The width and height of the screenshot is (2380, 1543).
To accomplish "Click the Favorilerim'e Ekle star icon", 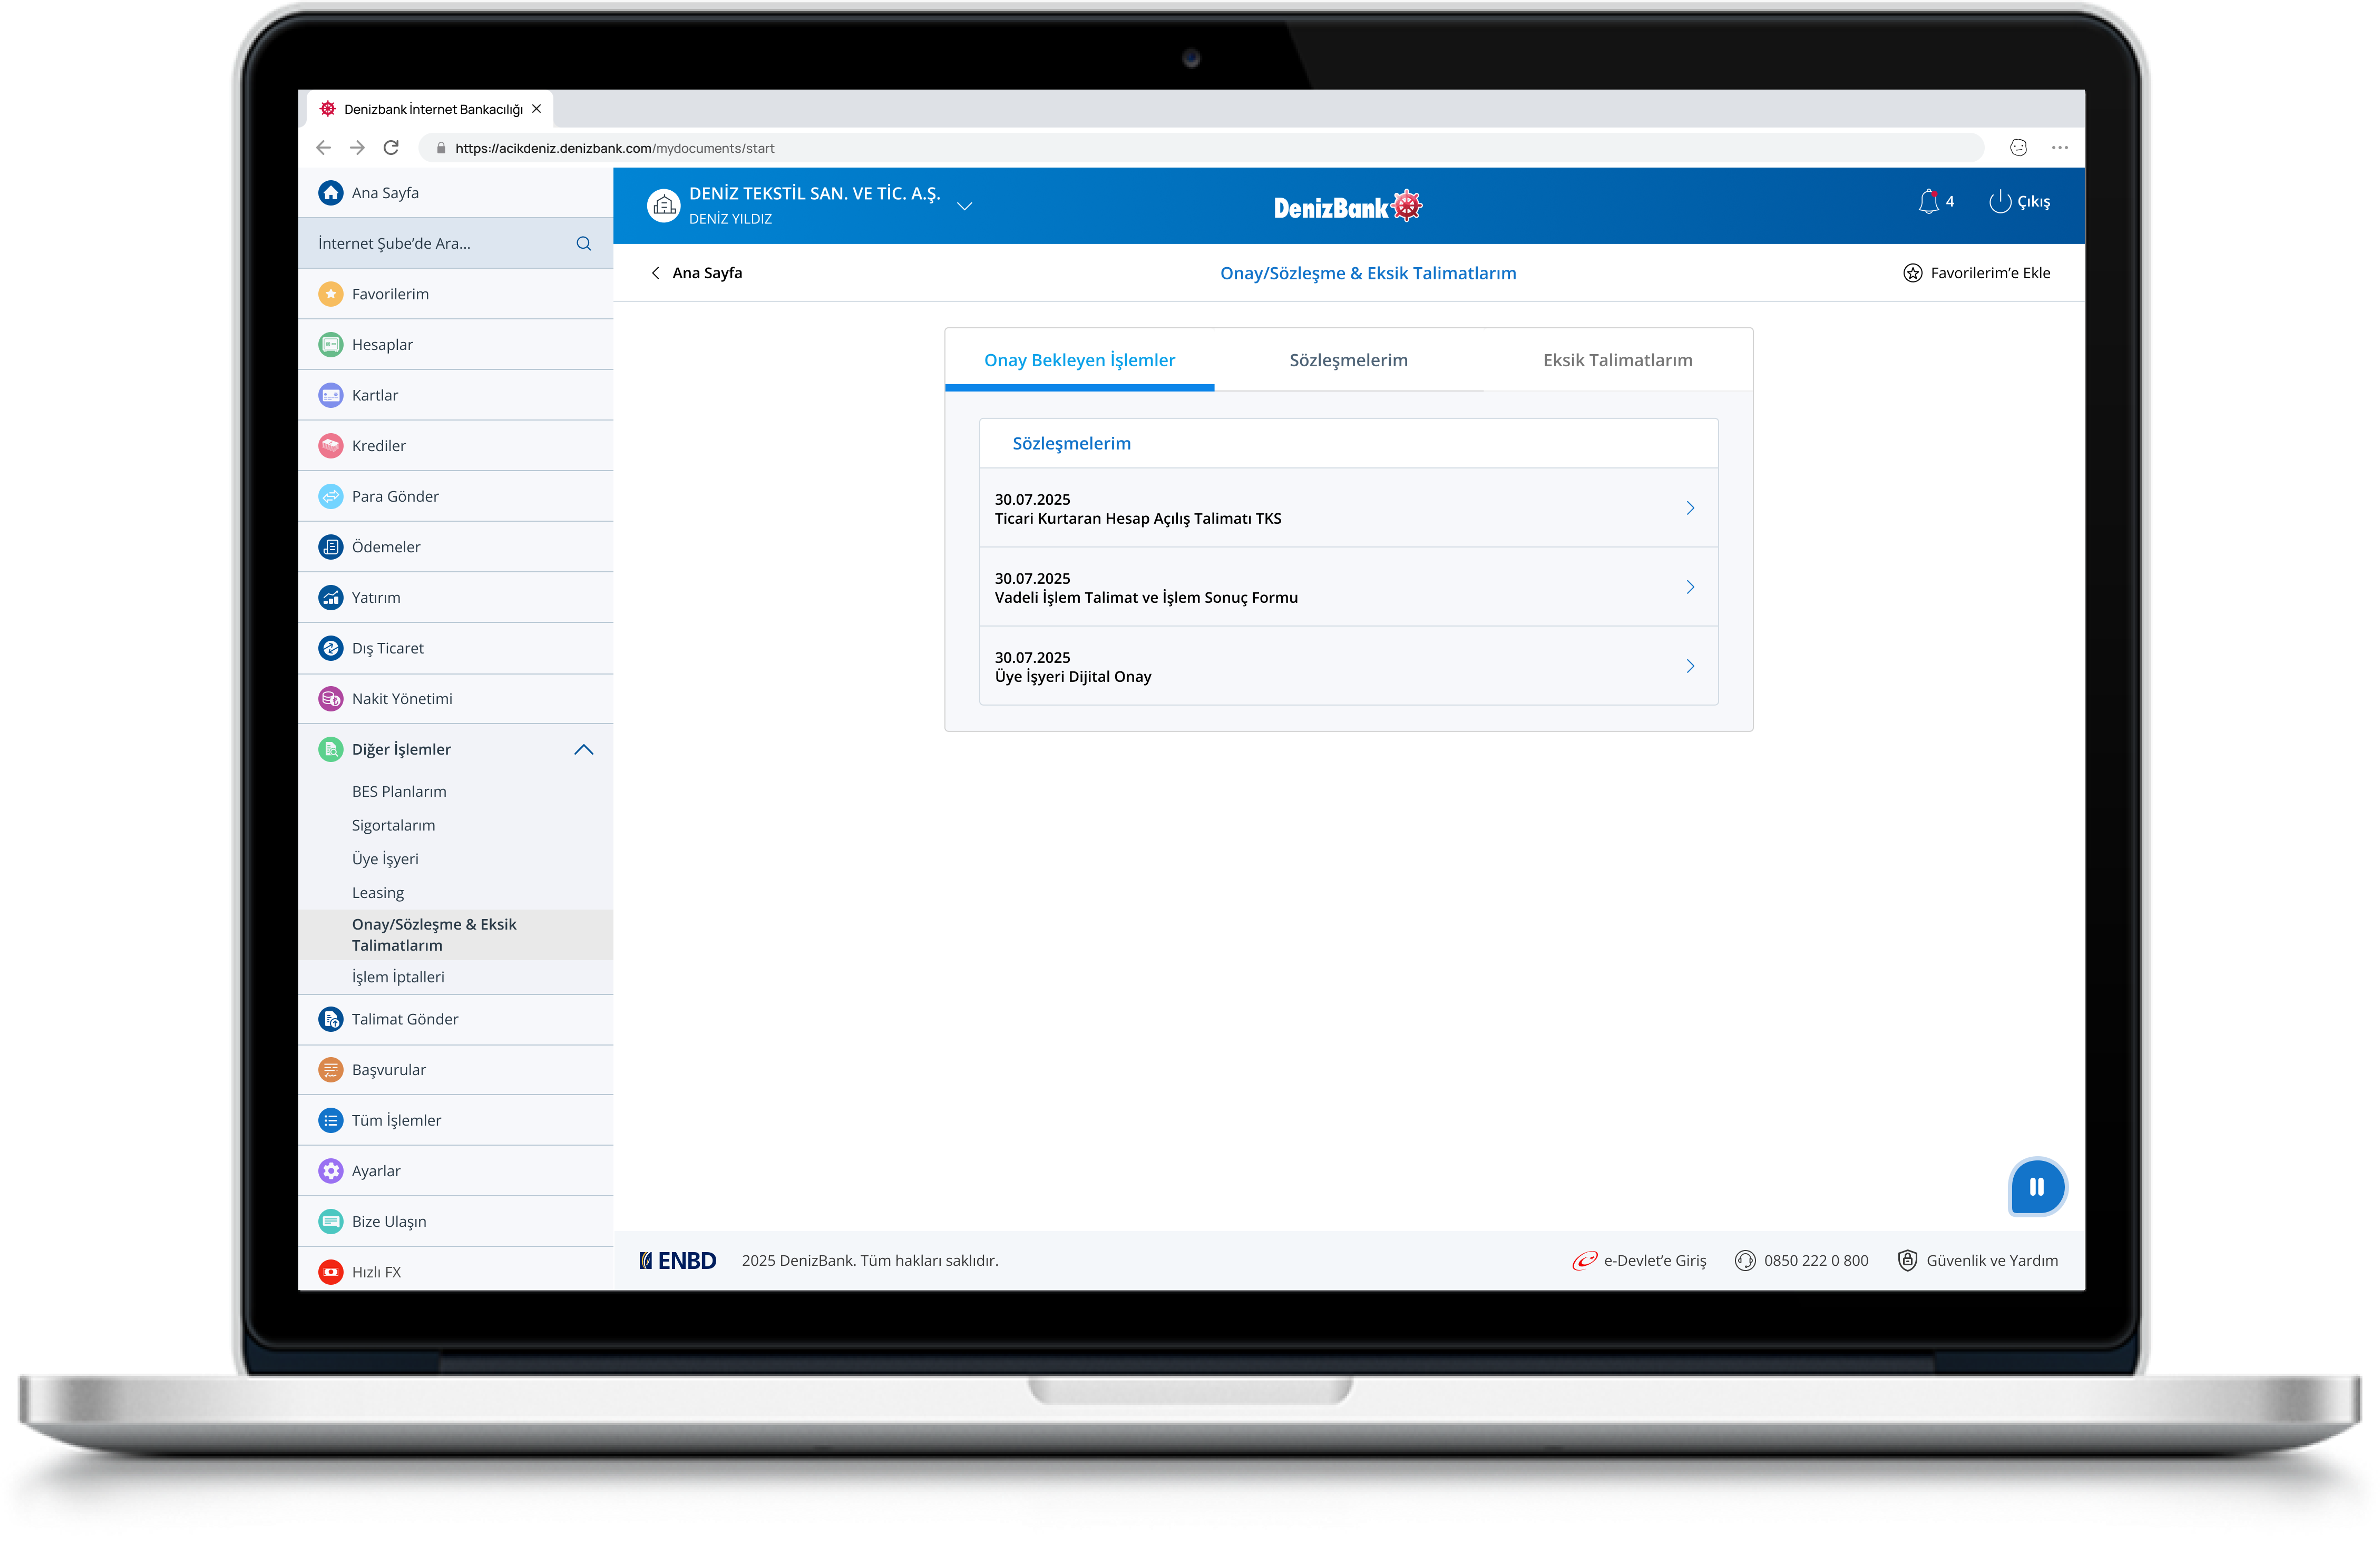I will (1912, 273).
